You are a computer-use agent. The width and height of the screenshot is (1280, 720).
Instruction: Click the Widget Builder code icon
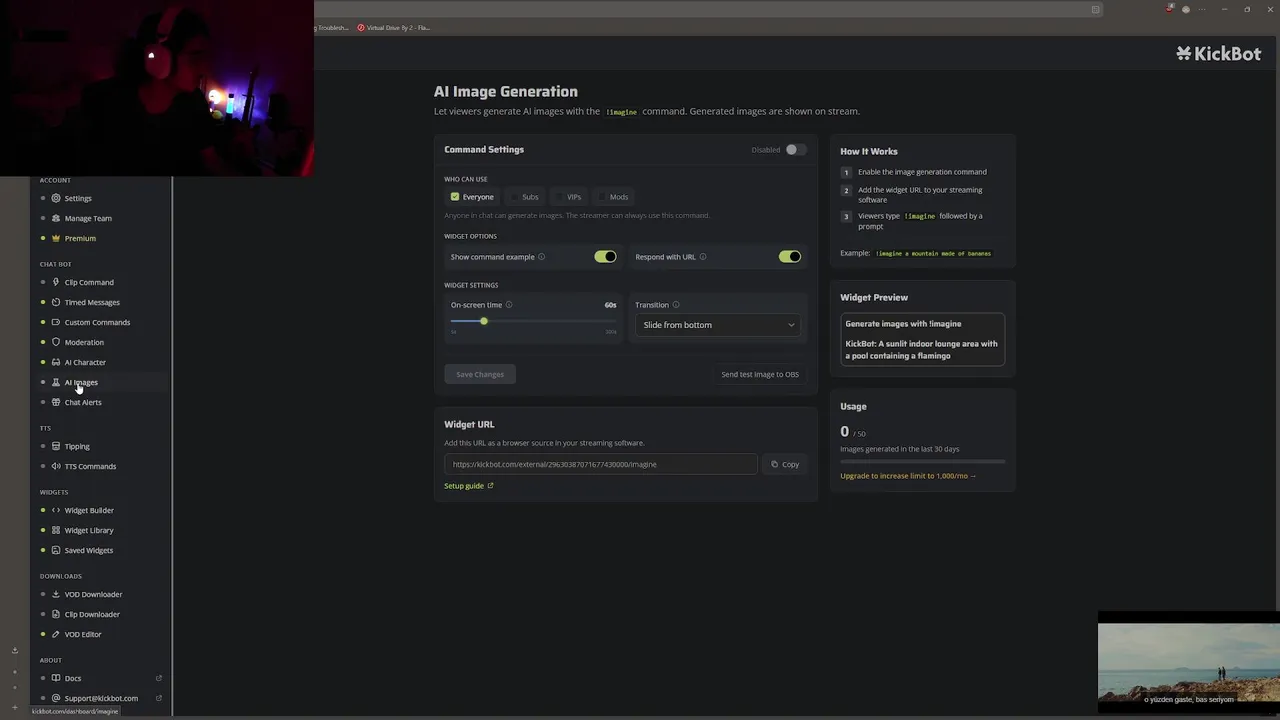(x=56, y=510)
